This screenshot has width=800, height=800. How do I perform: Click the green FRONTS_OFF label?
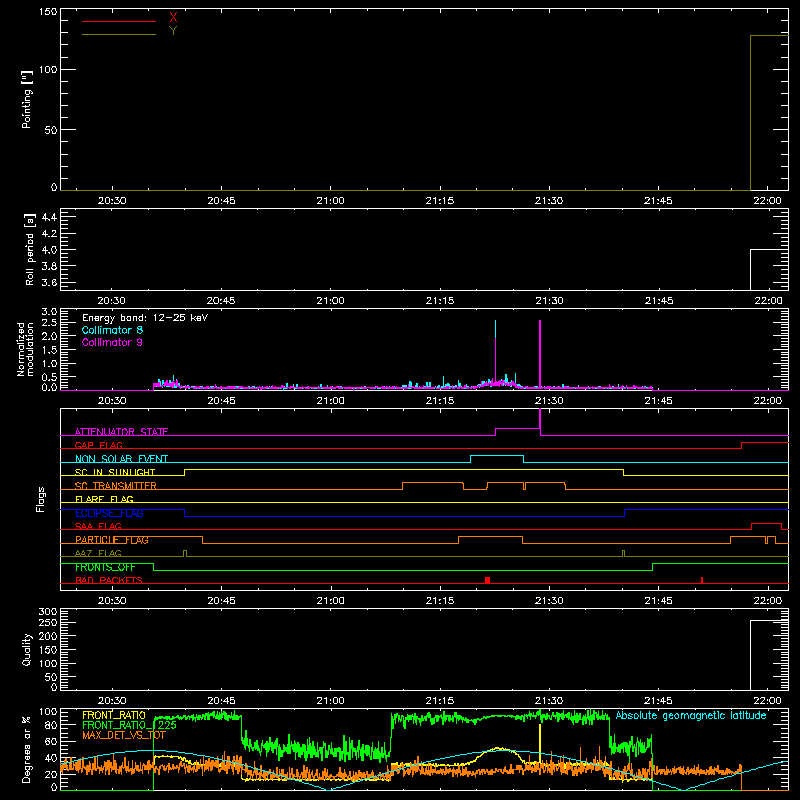pyautogui.click(x=105, y=567)
